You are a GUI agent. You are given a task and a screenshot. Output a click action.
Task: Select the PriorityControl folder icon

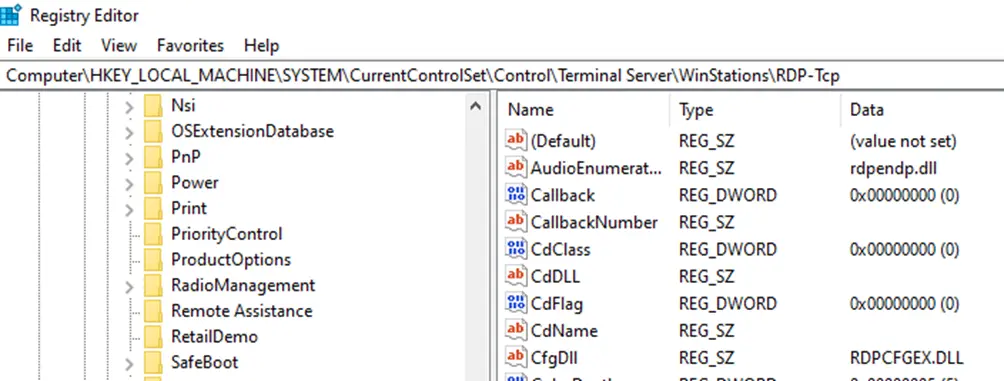coord(154,234)
